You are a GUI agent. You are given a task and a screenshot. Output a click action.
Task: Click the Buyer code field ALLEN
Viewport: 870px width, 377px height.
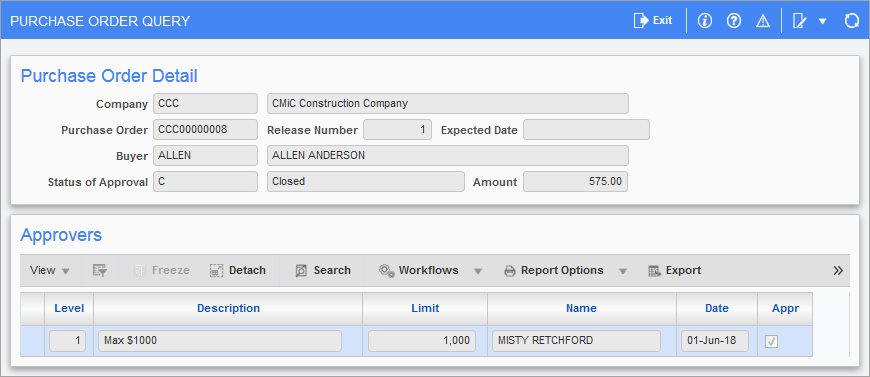click(x=205, y=155)
